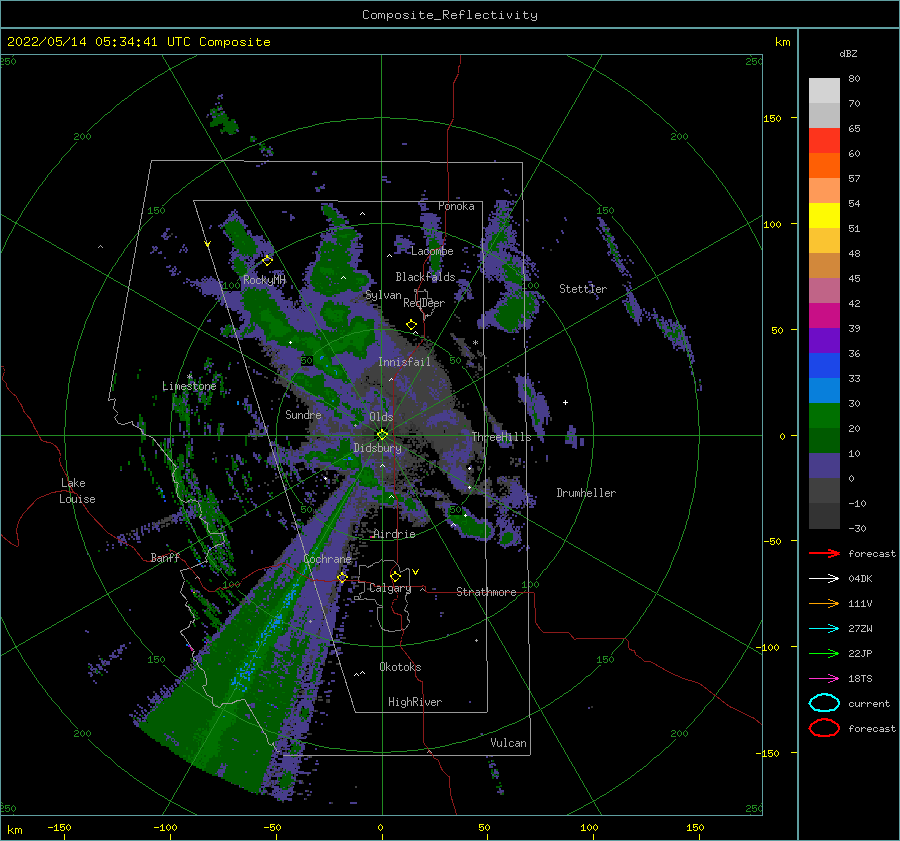The image size is (900, 841).
Task: Click the Okotoks label
Action: (x=400, y=667)
